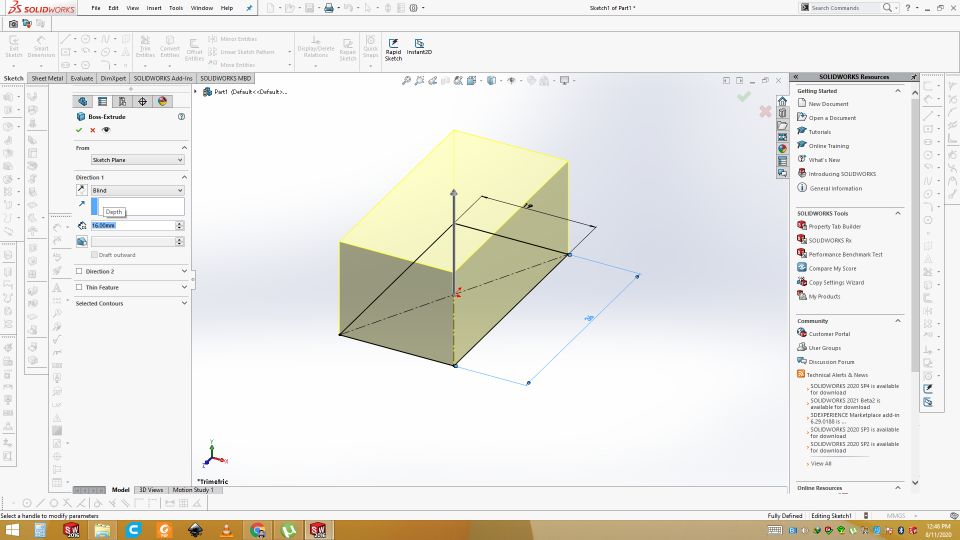Screen dimensions: 960x540
Task: Collapse the Direction 1 section
Action: click(x=184, y=177)
